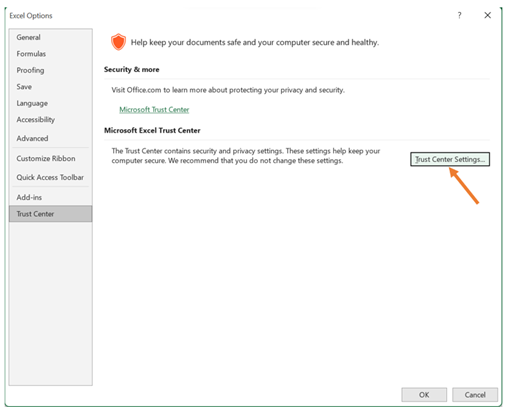Open the Save options category

pyautogui.click(x=51, y=87)
